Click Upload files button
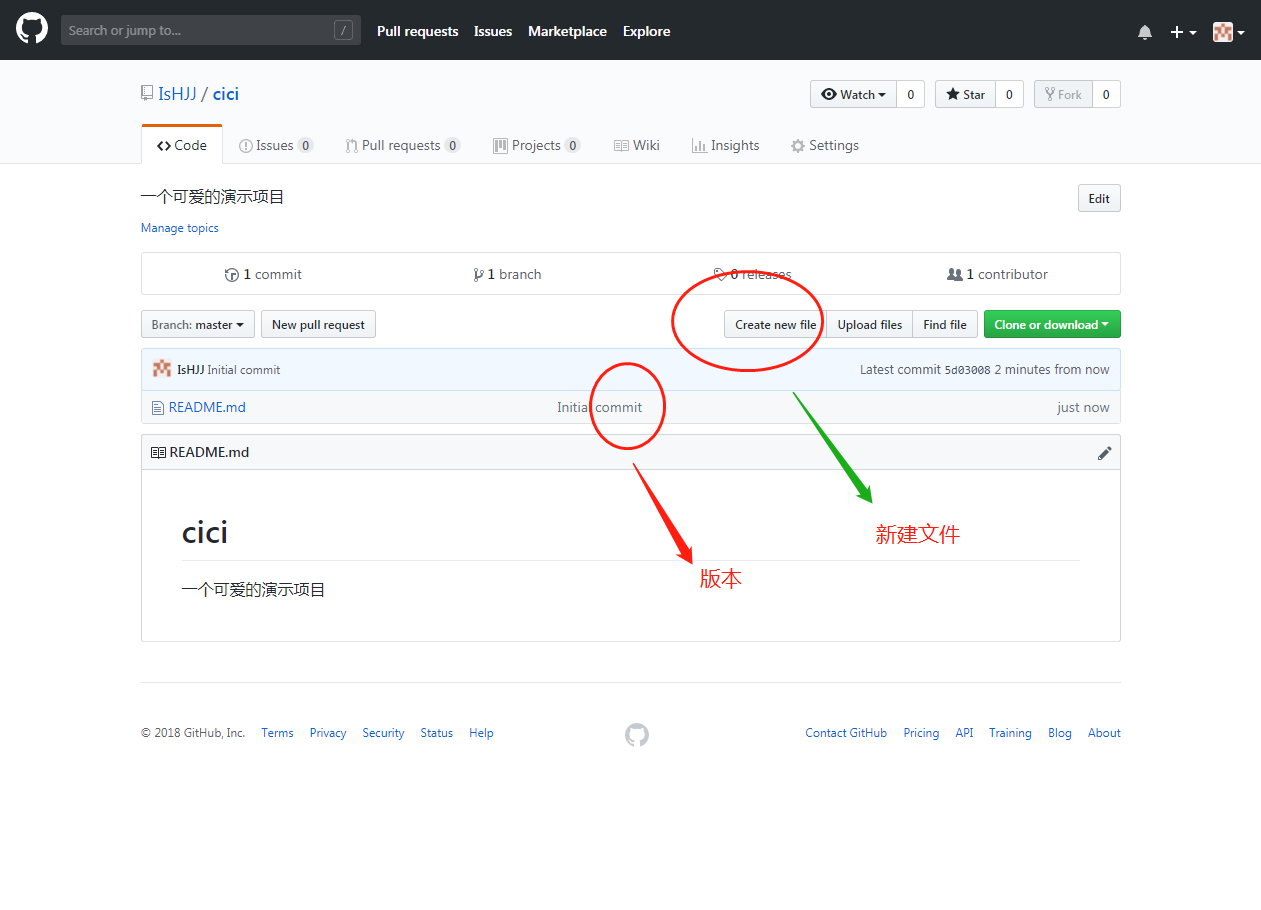Image resolution: width=1261 pixels, height=910 pixels. (869, 324)
